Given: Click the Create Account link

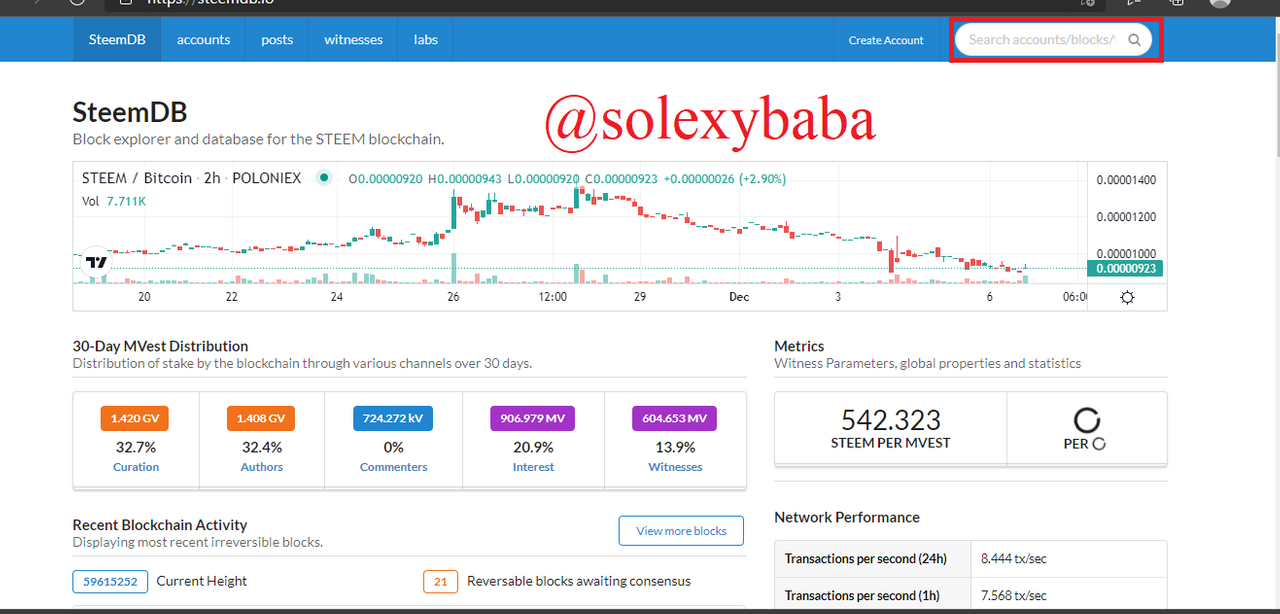Looking at the screenshot, I should point(886,40).
